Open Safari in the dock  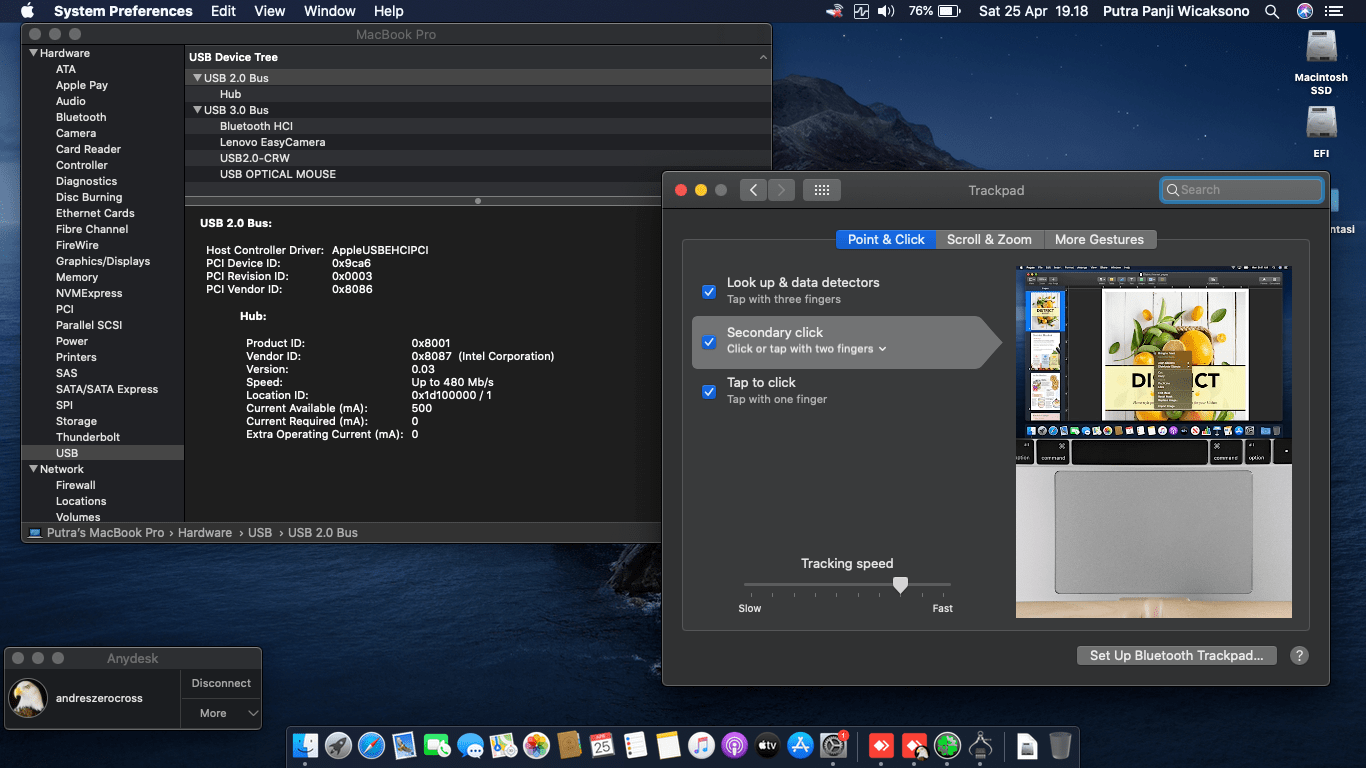[x=371, y=745]
